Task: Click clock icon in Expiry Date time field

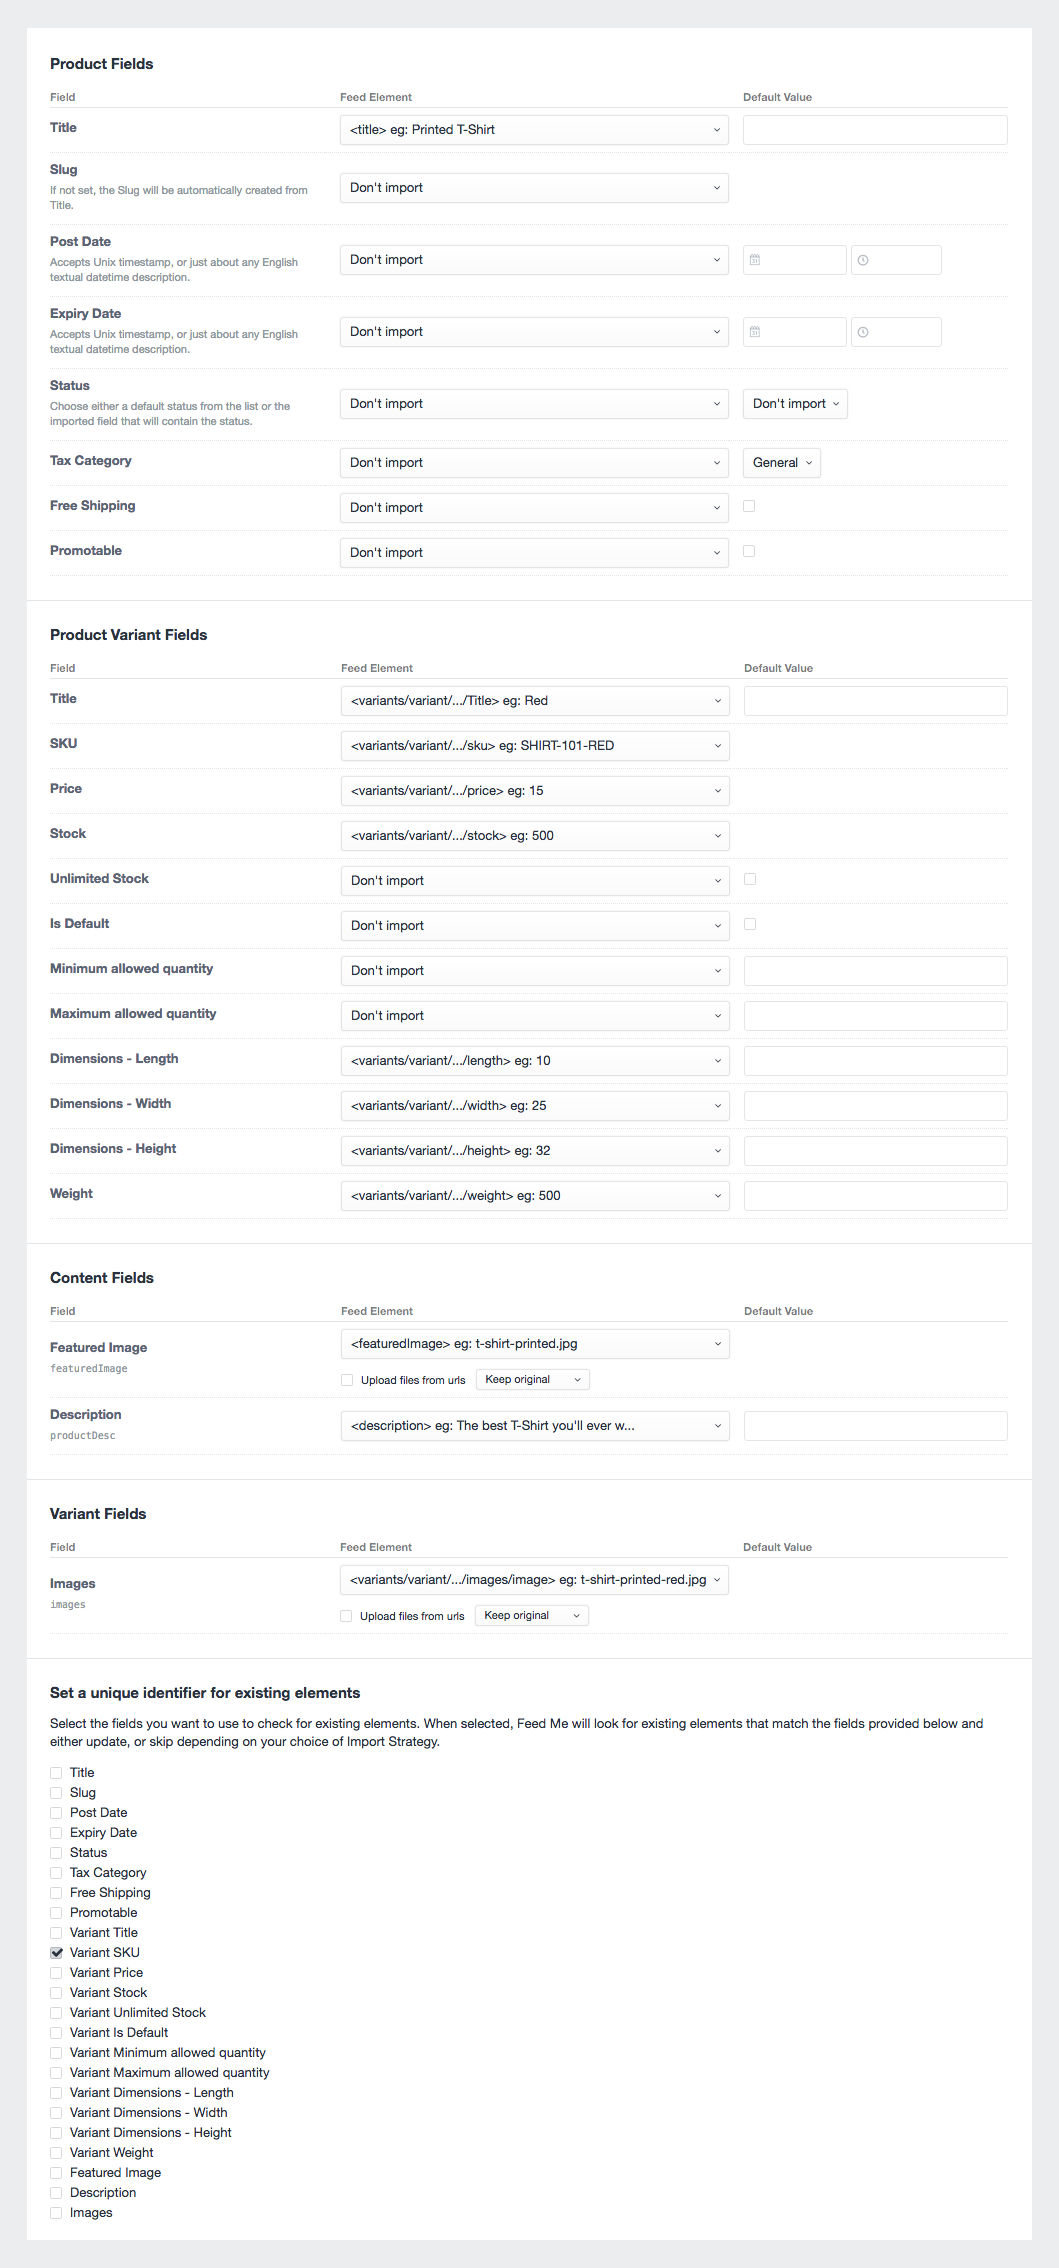Action: tap(863, 332)
